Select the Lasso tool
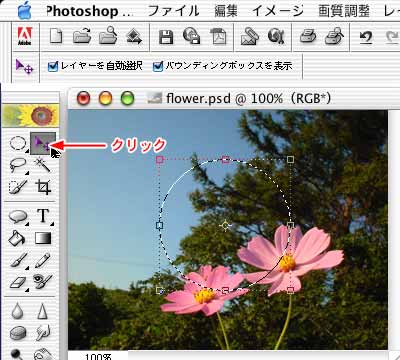 pyautogui.click(x=17, y=165)
